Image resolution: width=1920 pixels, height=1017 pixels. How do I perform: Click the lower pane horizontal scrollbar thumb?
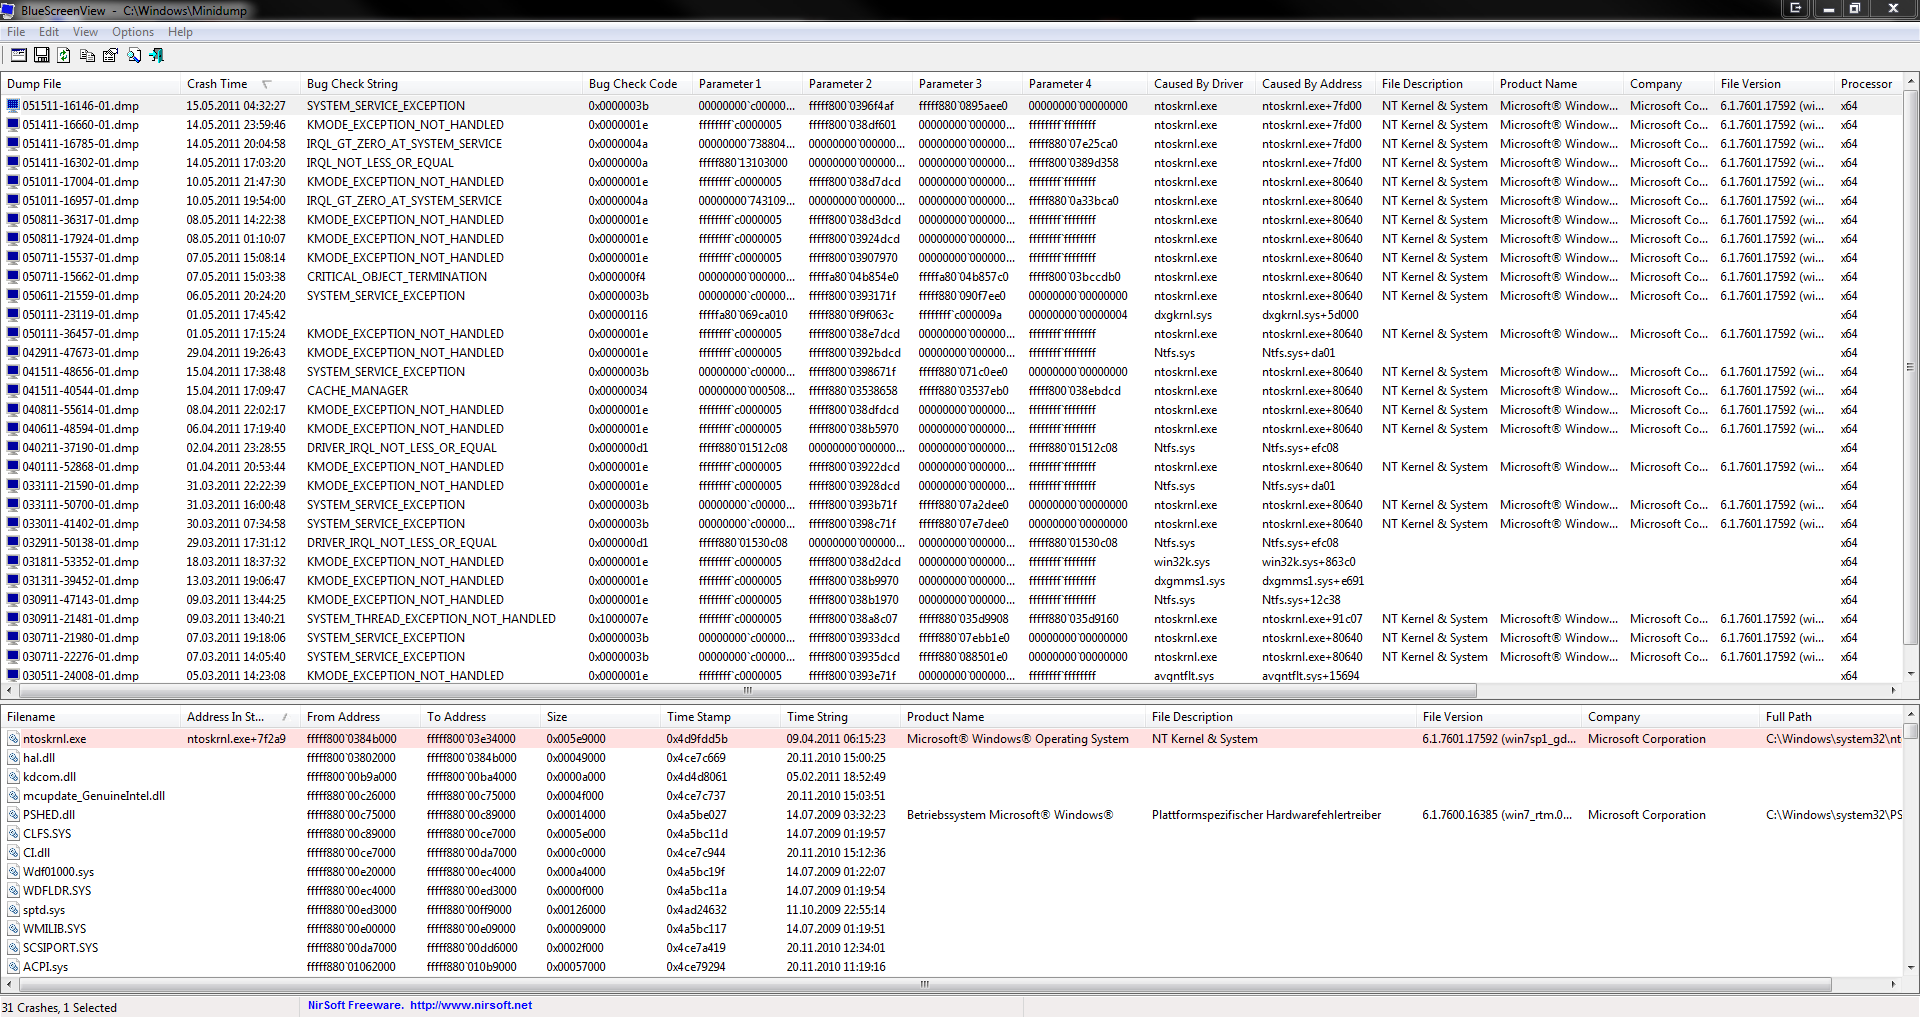(924, 984)
